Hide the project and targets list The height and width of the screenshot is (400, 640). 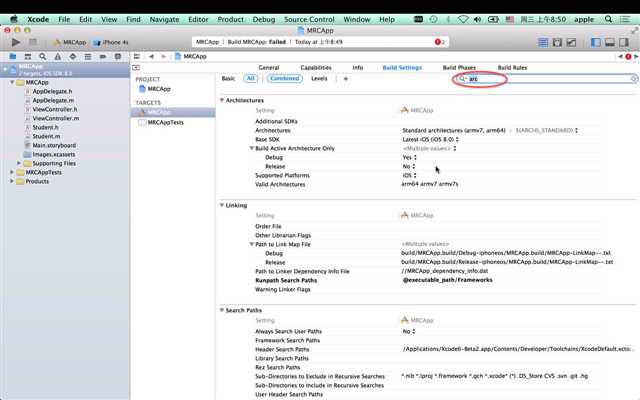136,67
